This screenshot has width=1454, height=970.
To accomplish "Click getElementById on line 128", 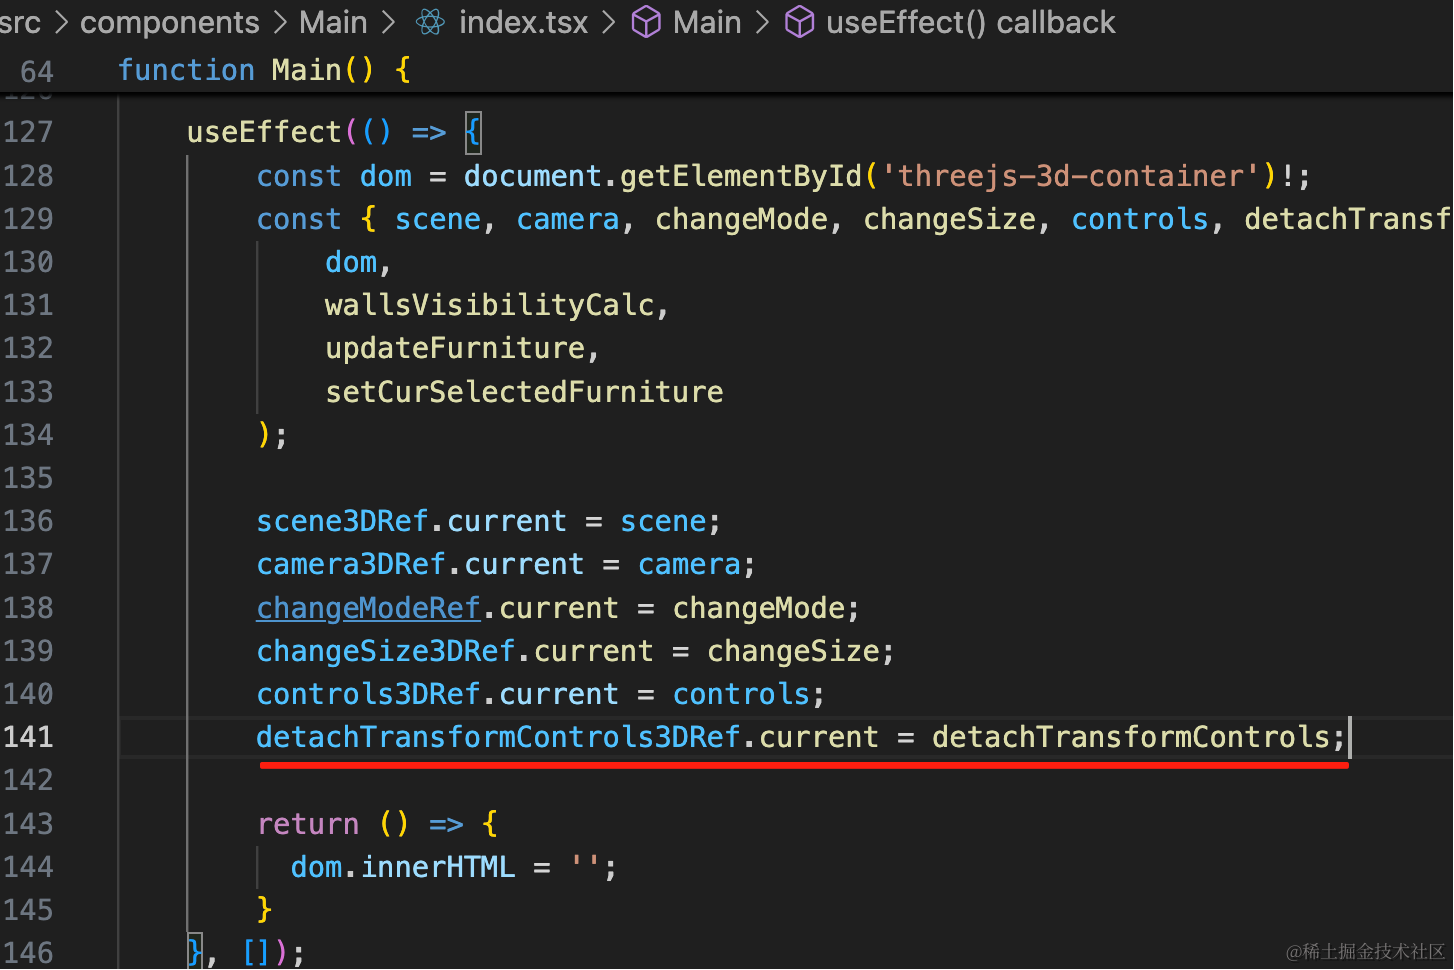I will click(741, 176).
